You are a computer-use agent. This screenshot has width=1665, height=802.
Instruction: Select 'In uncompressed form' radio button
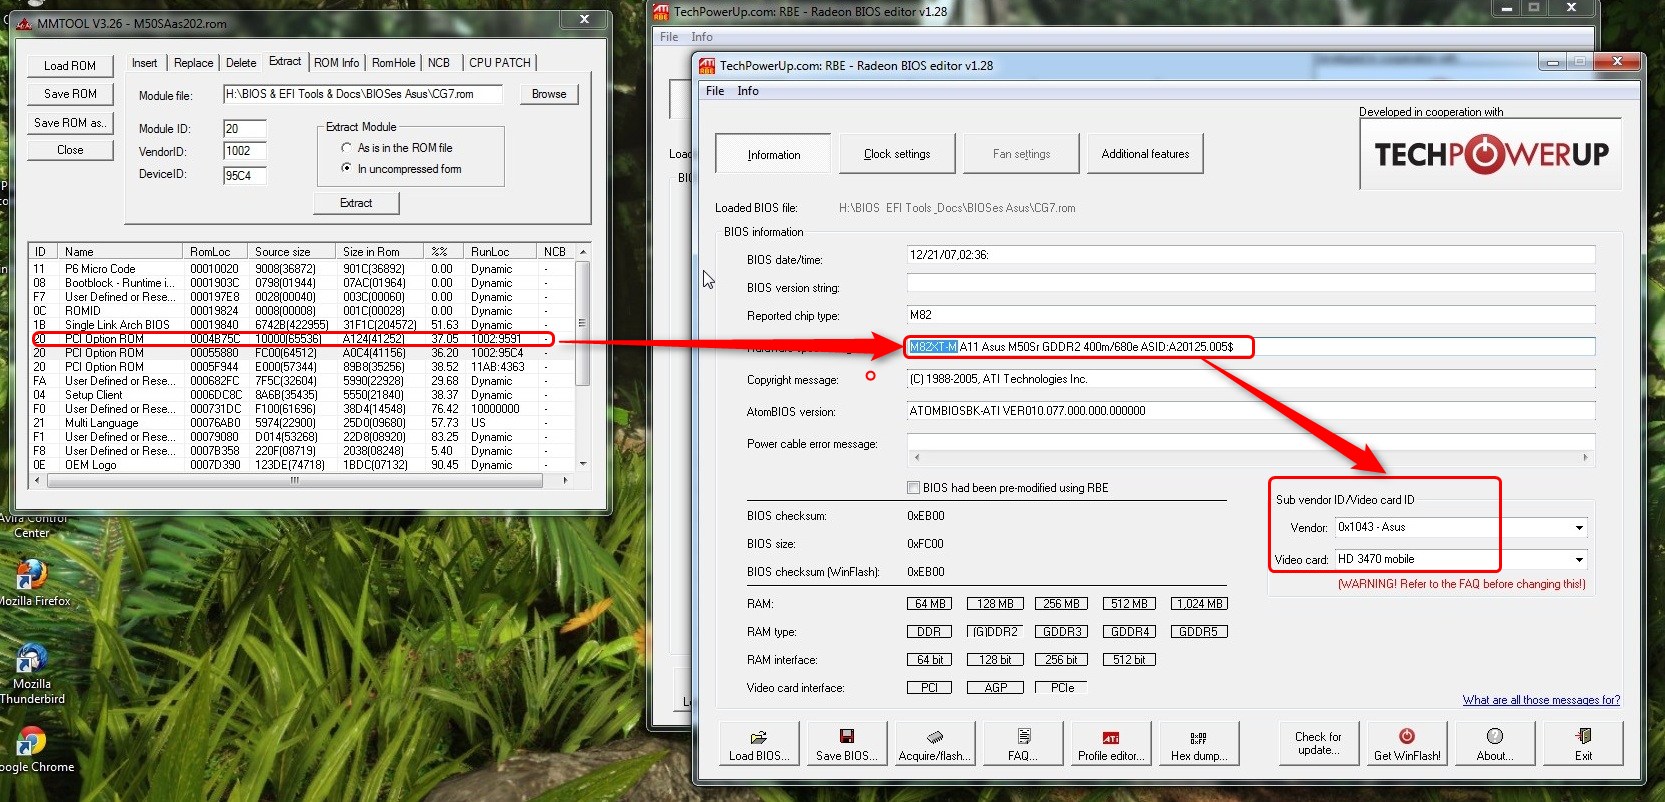347,169
